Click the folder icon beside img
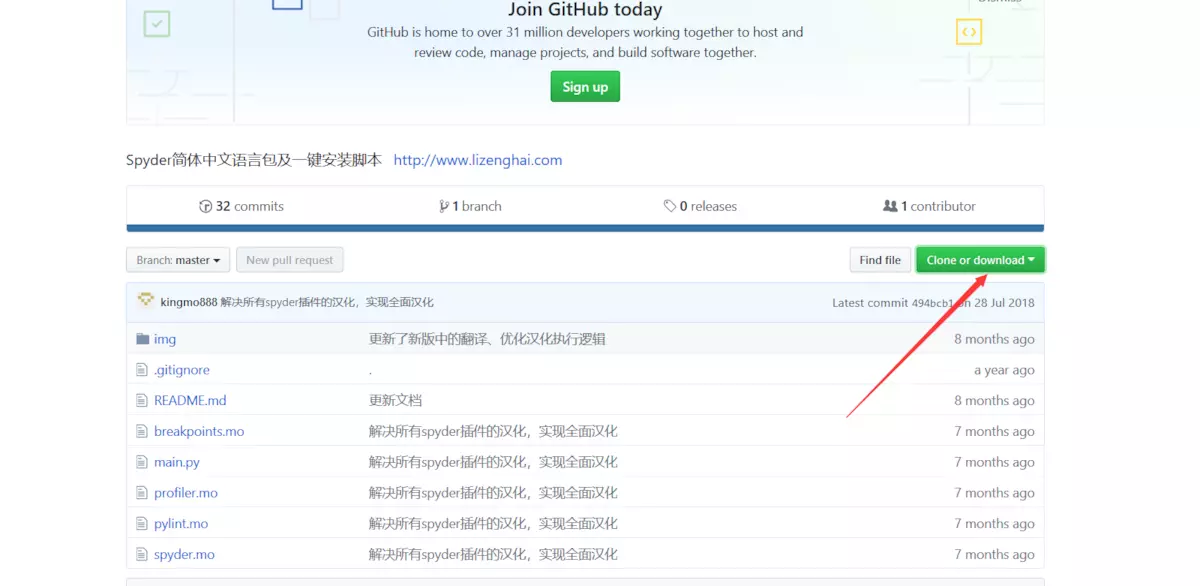 pos(142,339)
